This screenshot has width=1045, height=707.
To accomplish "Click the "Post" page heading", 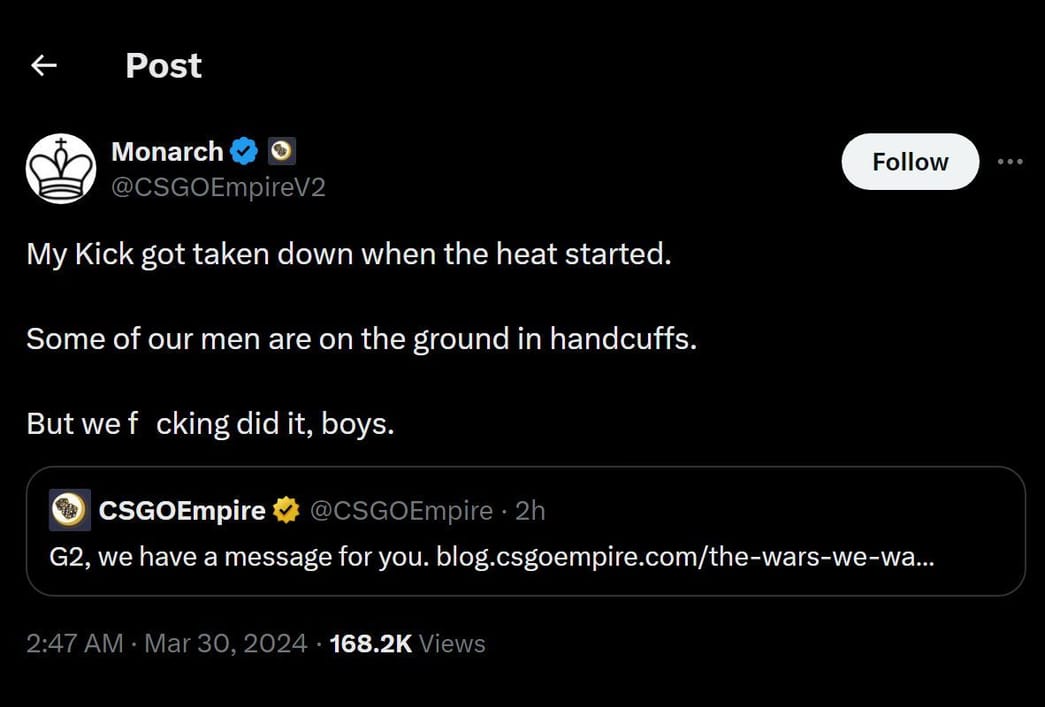I will [163, 66].
